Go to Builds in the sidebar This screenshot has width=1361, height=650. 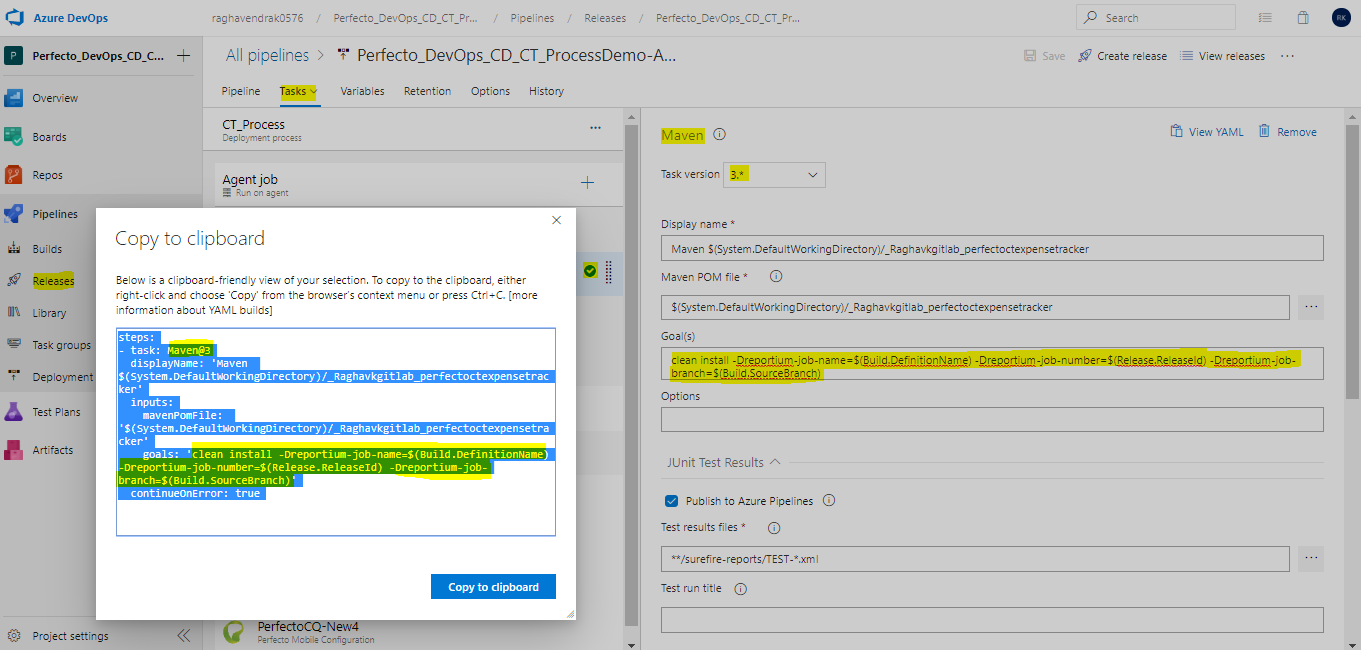point(47,249)
